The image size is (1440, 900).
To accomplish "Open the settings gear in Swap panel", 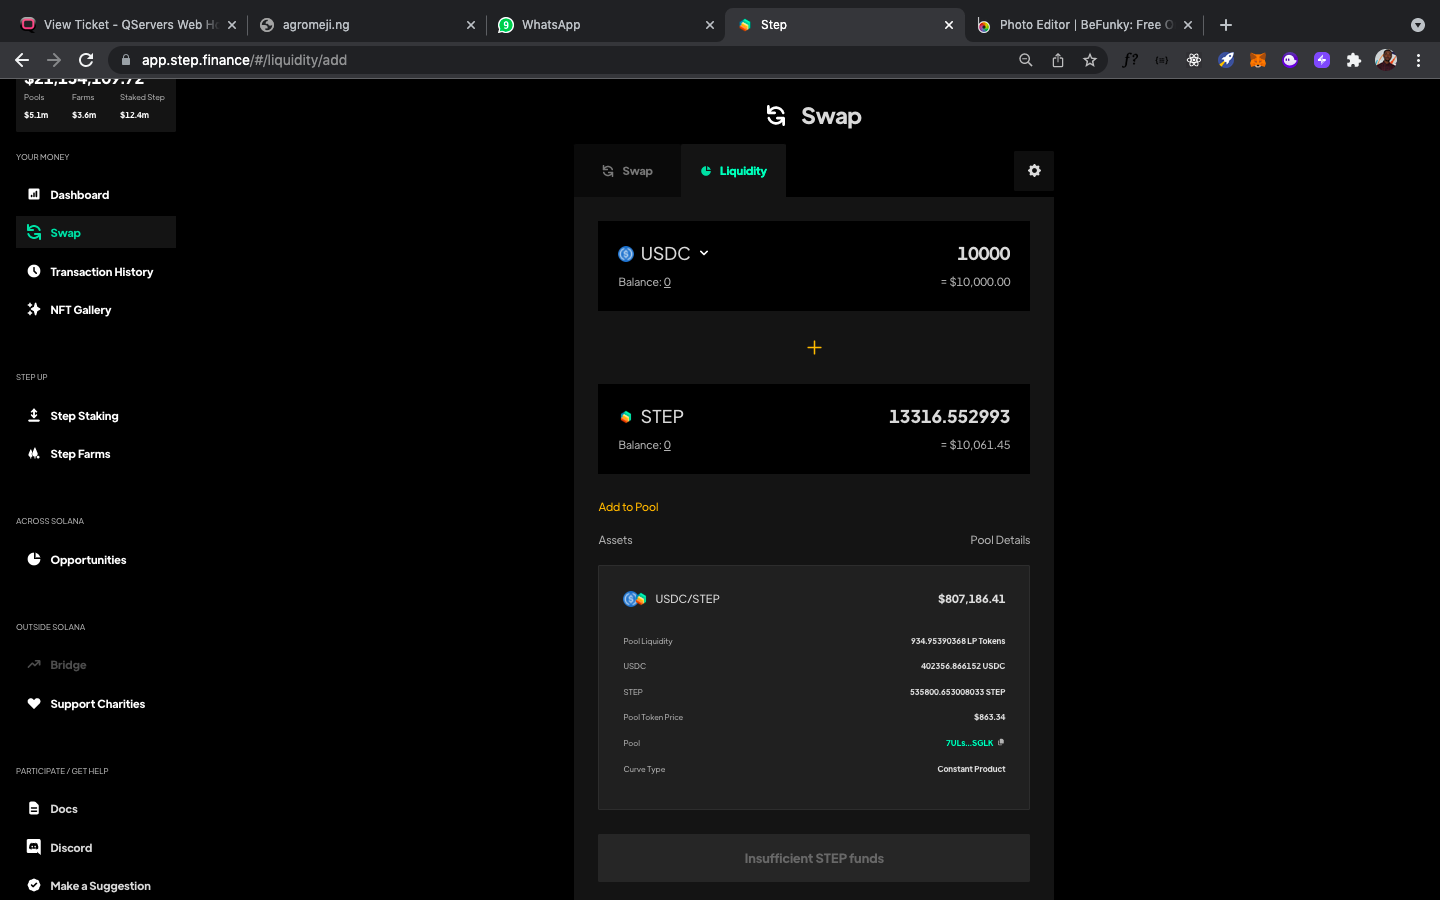I will coord(1034,171).
